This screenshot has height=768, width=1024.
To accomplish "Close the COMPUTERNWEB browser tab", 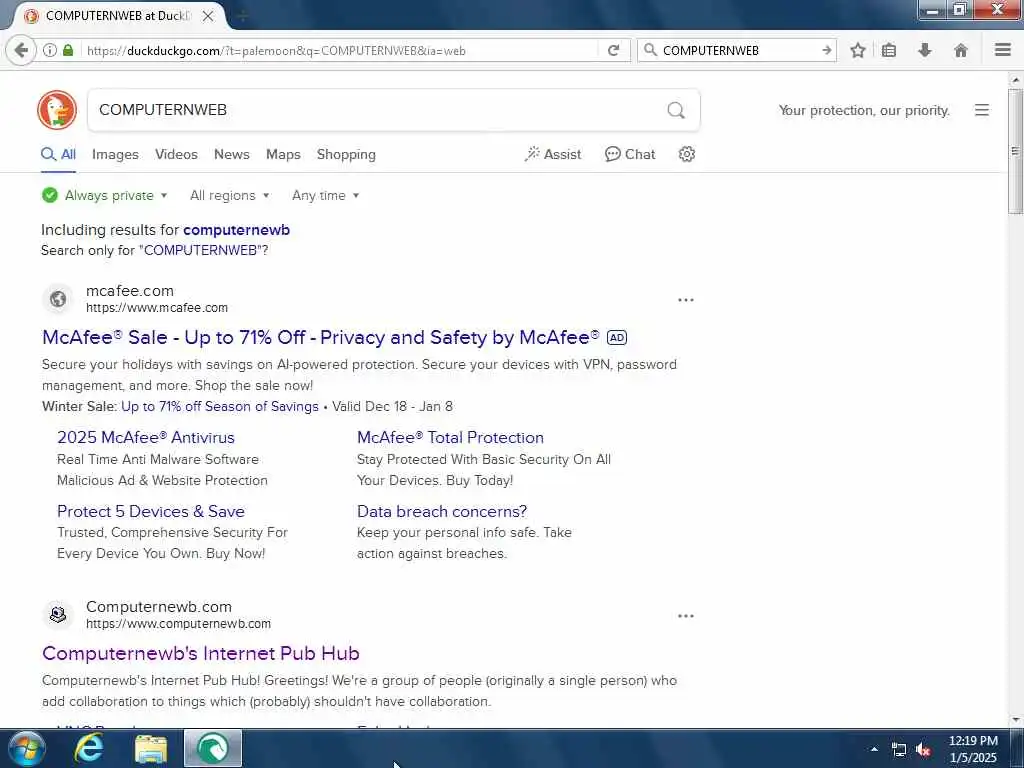I will tap(208, 16).
